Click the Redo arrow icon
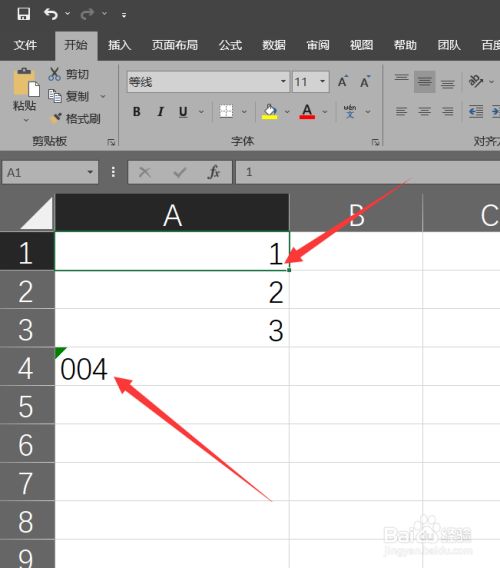 pyautogui.click(x=87, y=14)
